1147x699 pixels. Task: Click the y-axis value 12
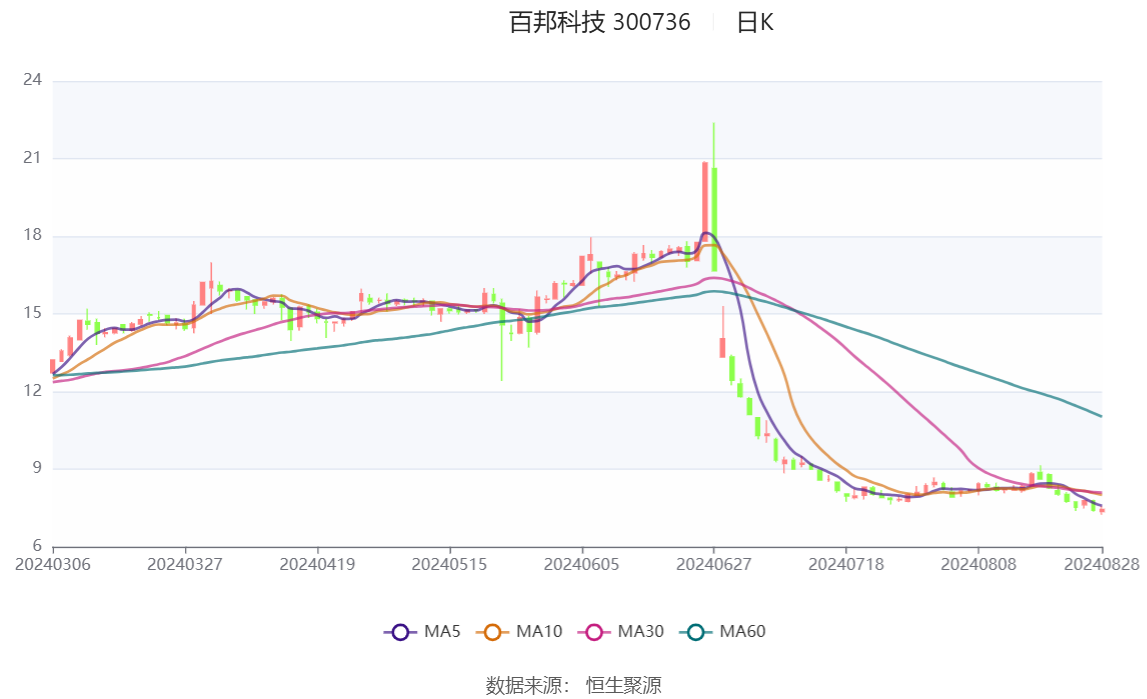[32, 390]
